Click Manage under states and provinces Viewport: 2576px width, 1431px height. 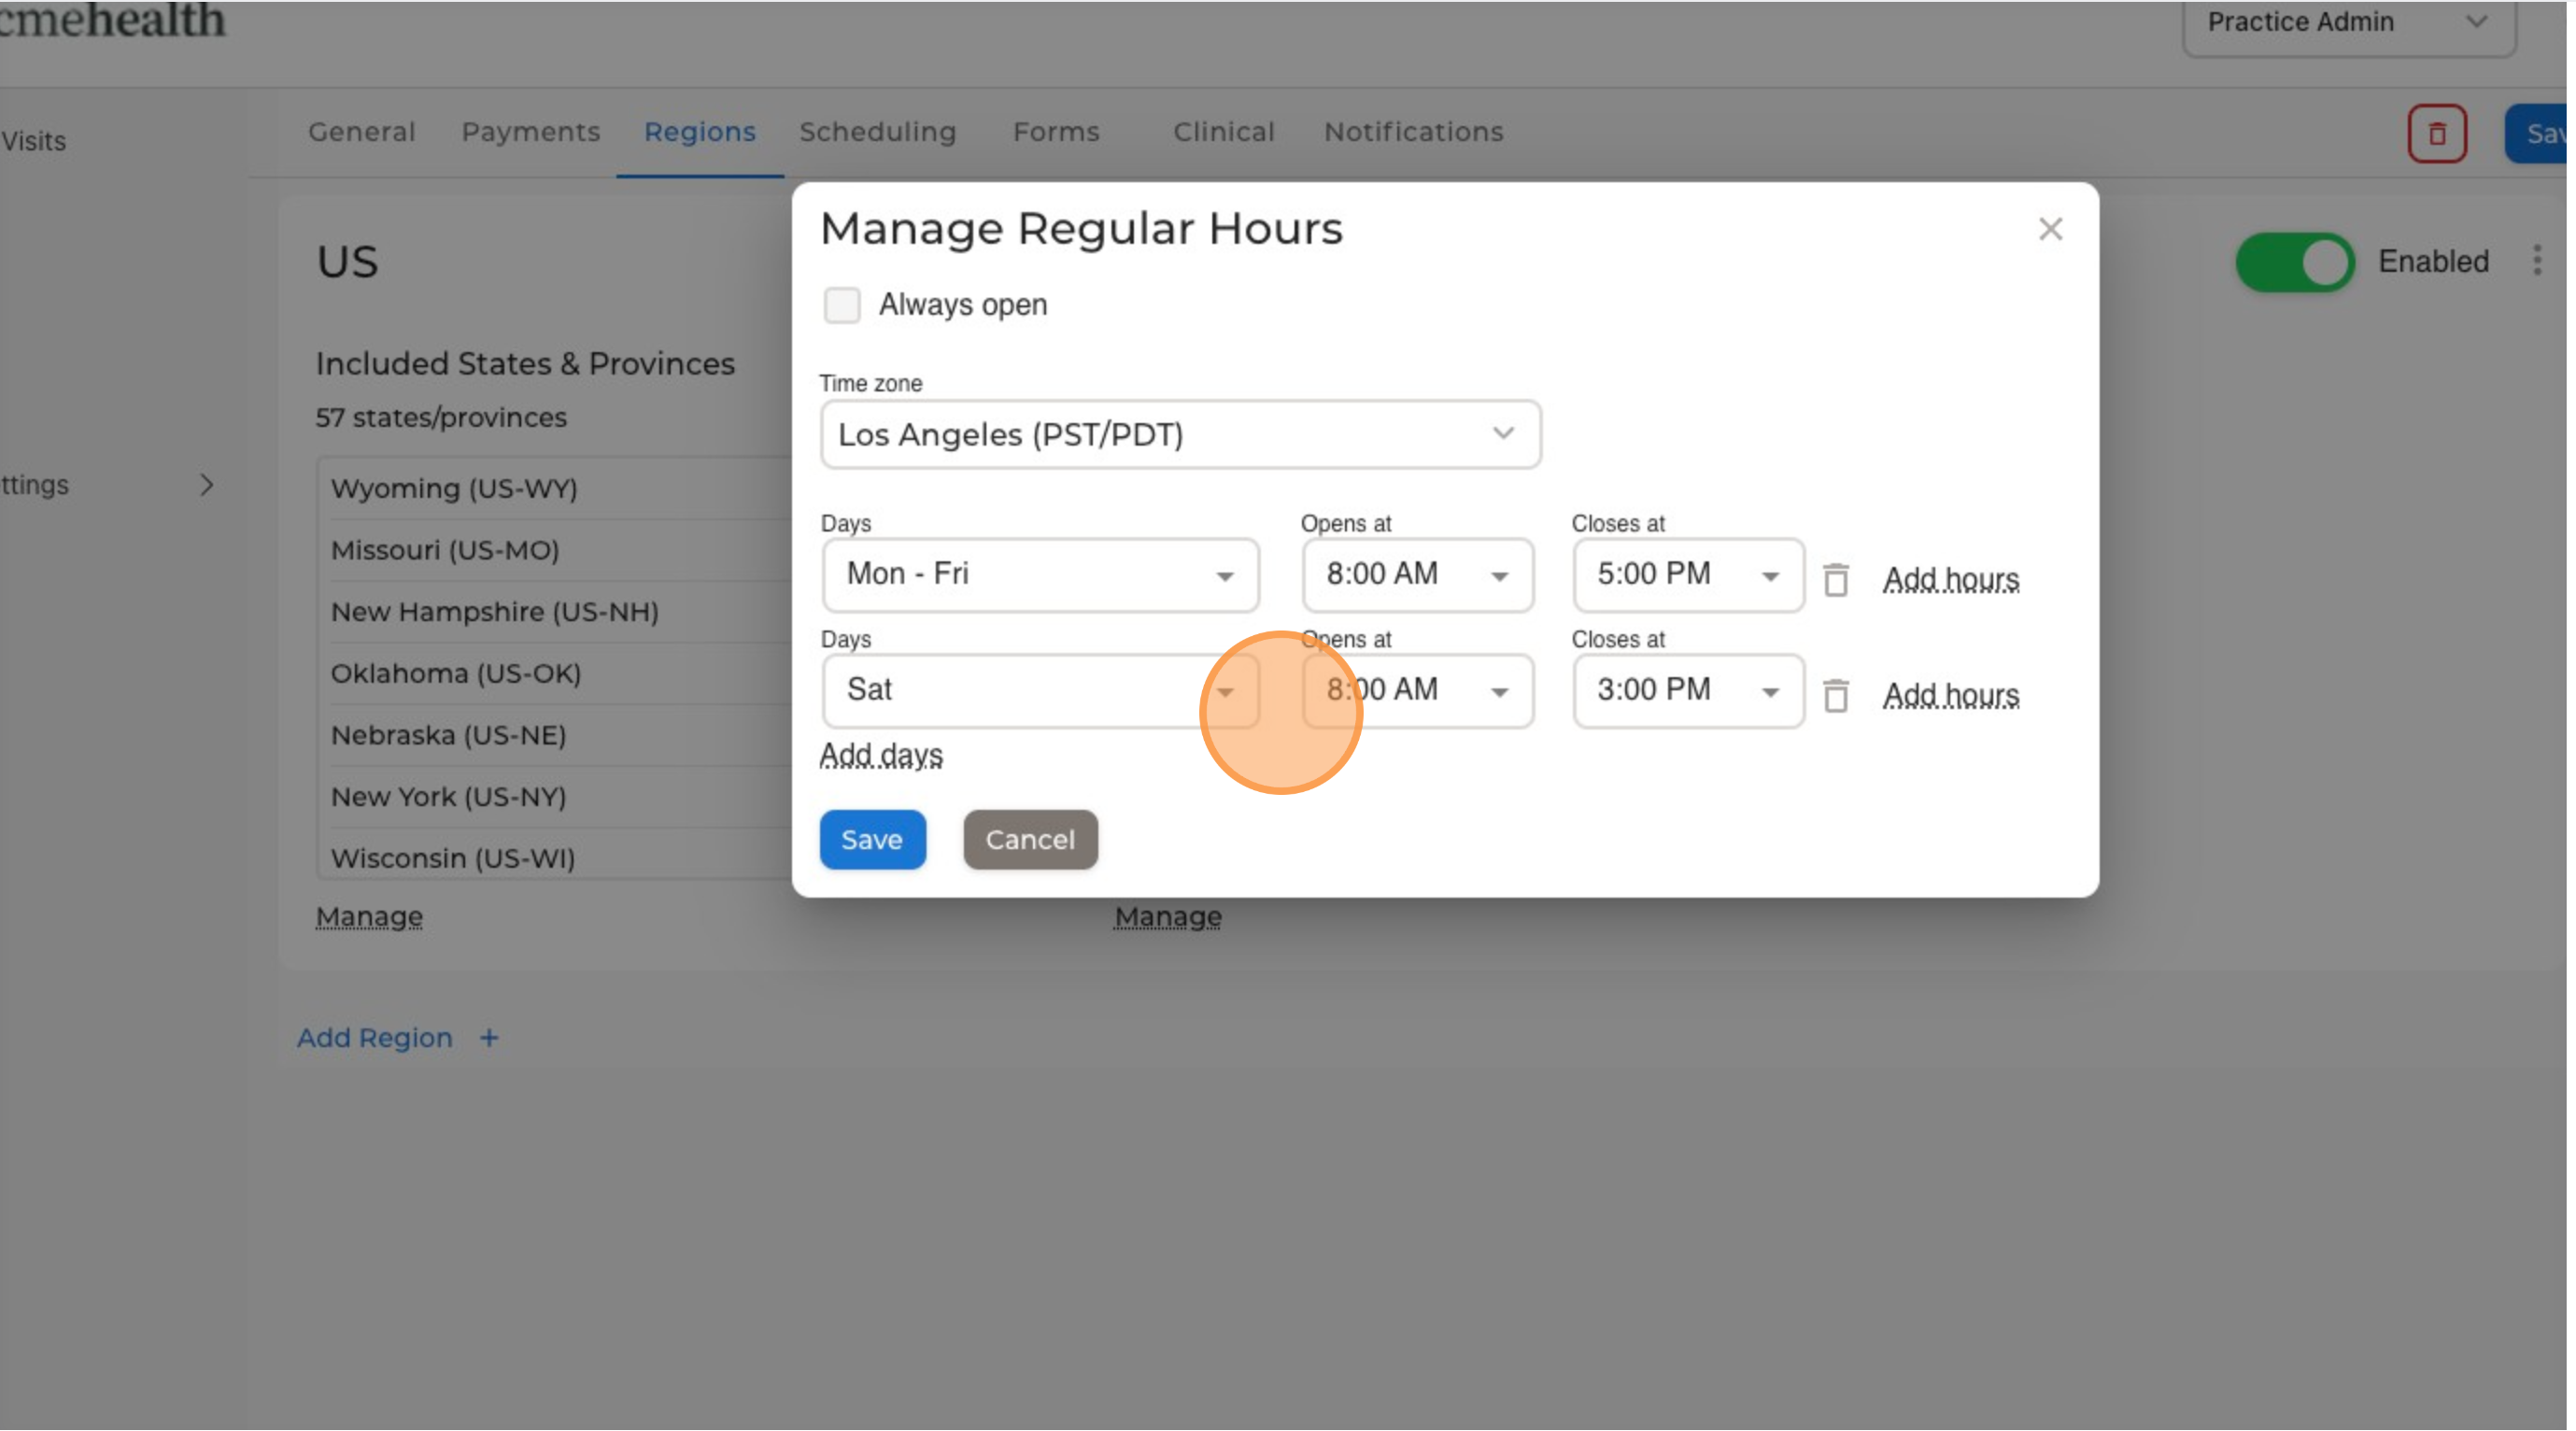click(369, 917)
